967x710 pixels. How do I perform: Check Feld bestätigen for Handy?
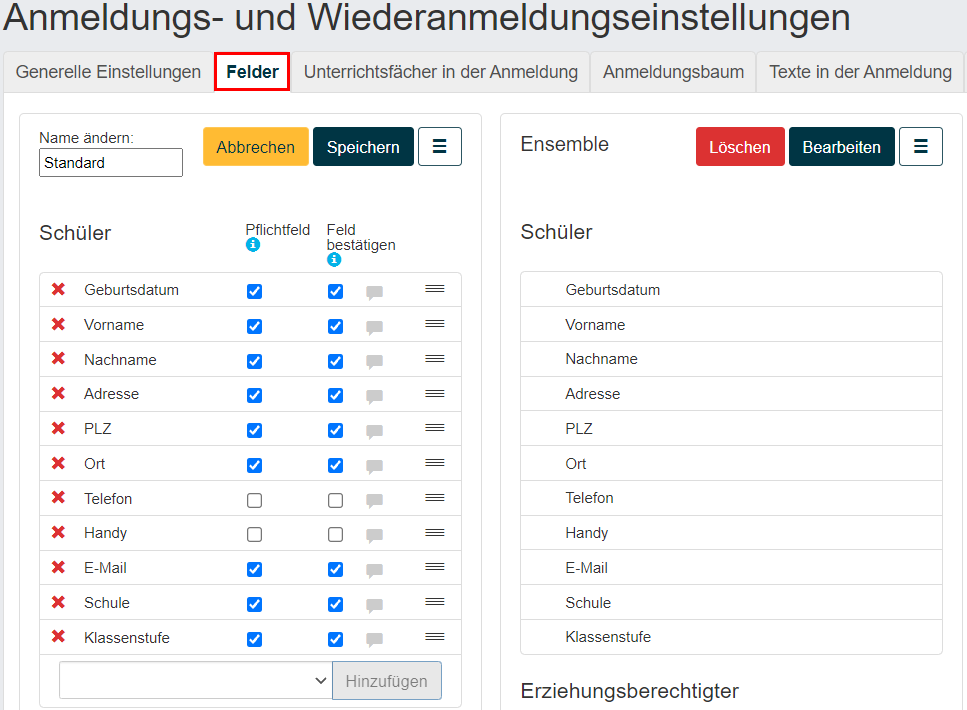pos(335,534)
